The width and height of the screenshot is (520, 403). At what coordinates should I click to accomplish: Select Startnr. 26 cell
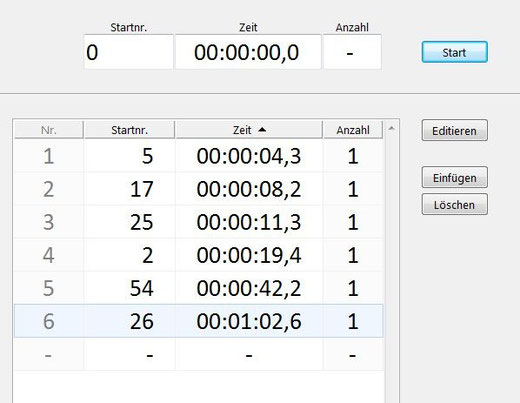(129, 321)
